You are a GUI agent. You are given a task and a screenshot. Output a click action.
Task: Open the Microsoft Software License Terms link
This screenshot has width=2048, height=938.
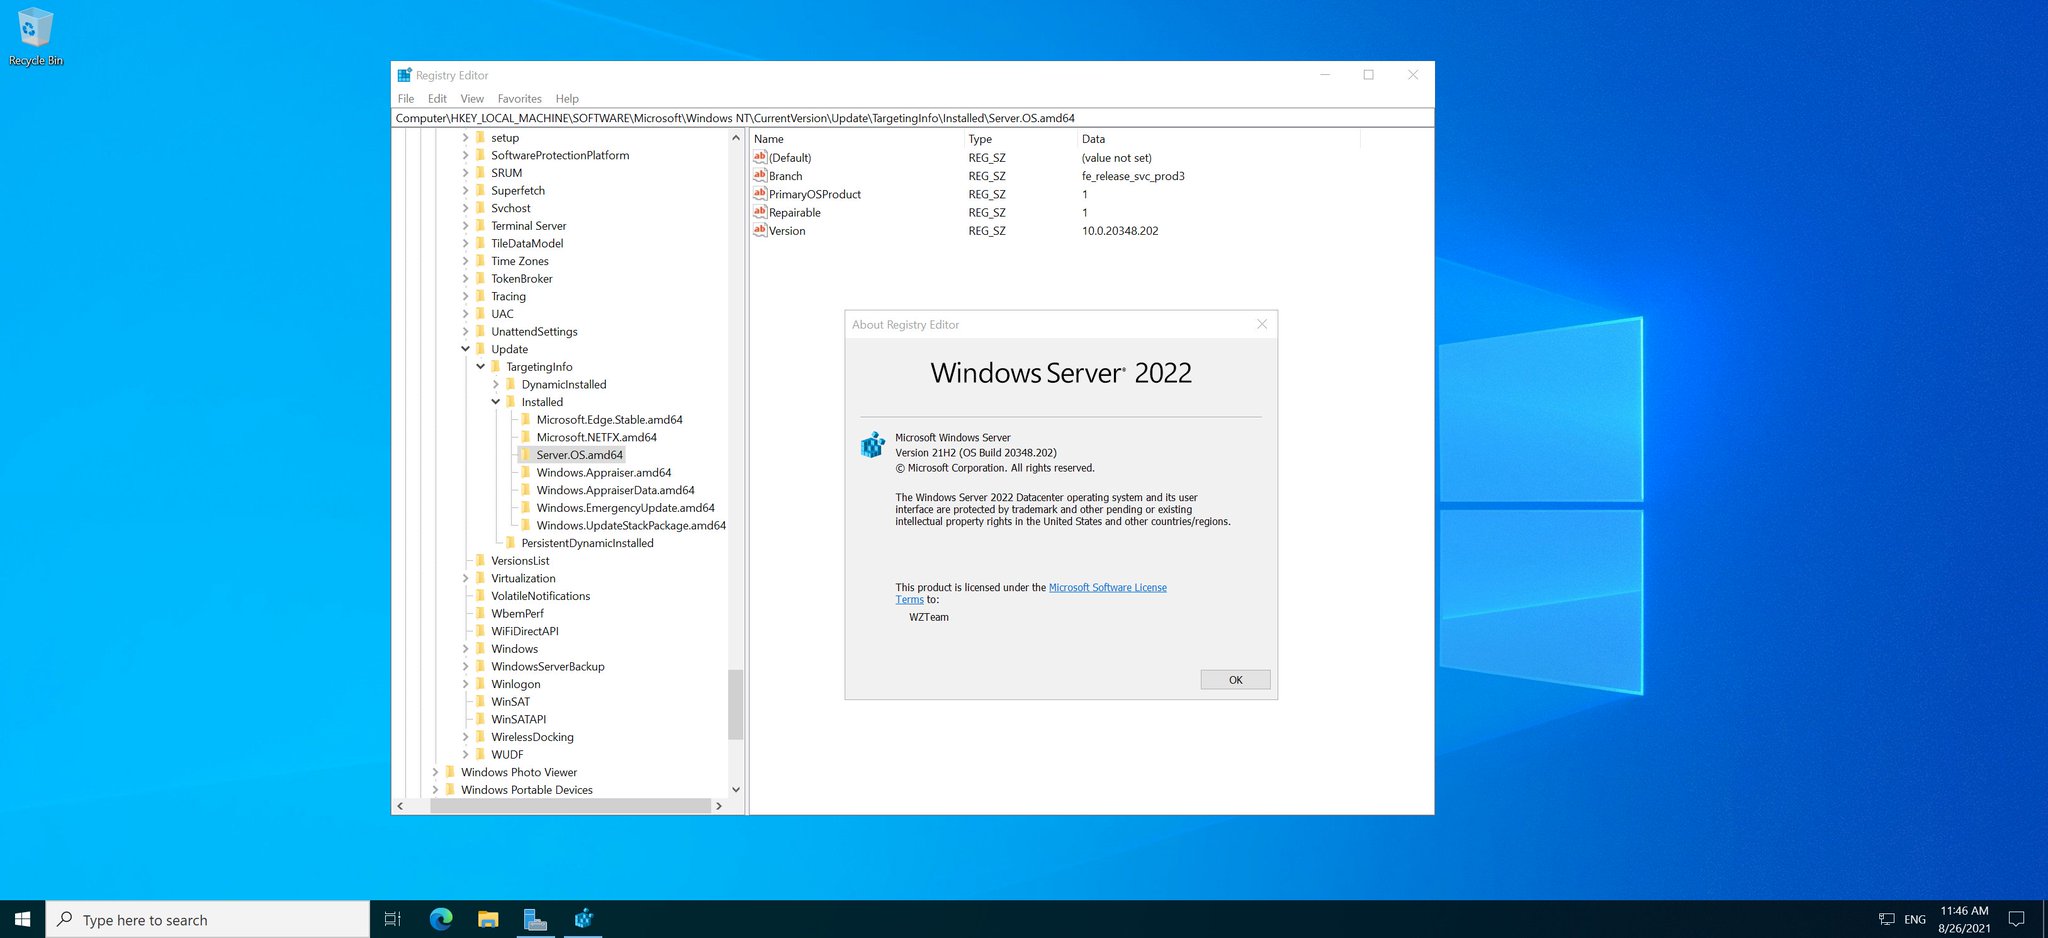1107,587
